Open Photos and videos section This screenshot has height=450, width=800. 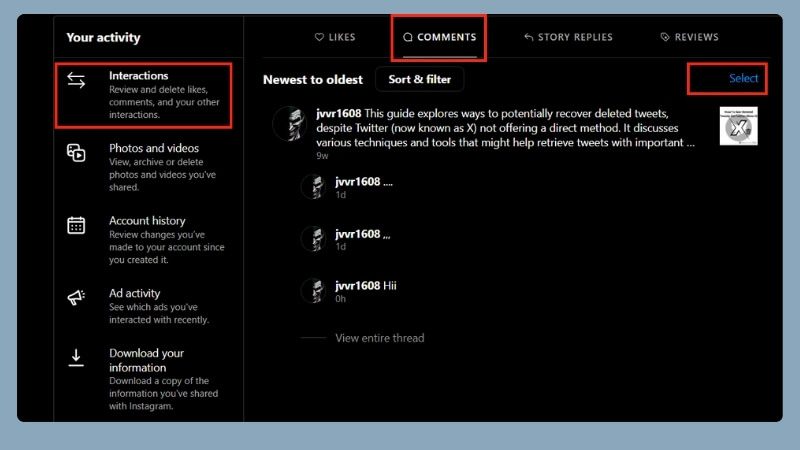click(x=154, y=148)
